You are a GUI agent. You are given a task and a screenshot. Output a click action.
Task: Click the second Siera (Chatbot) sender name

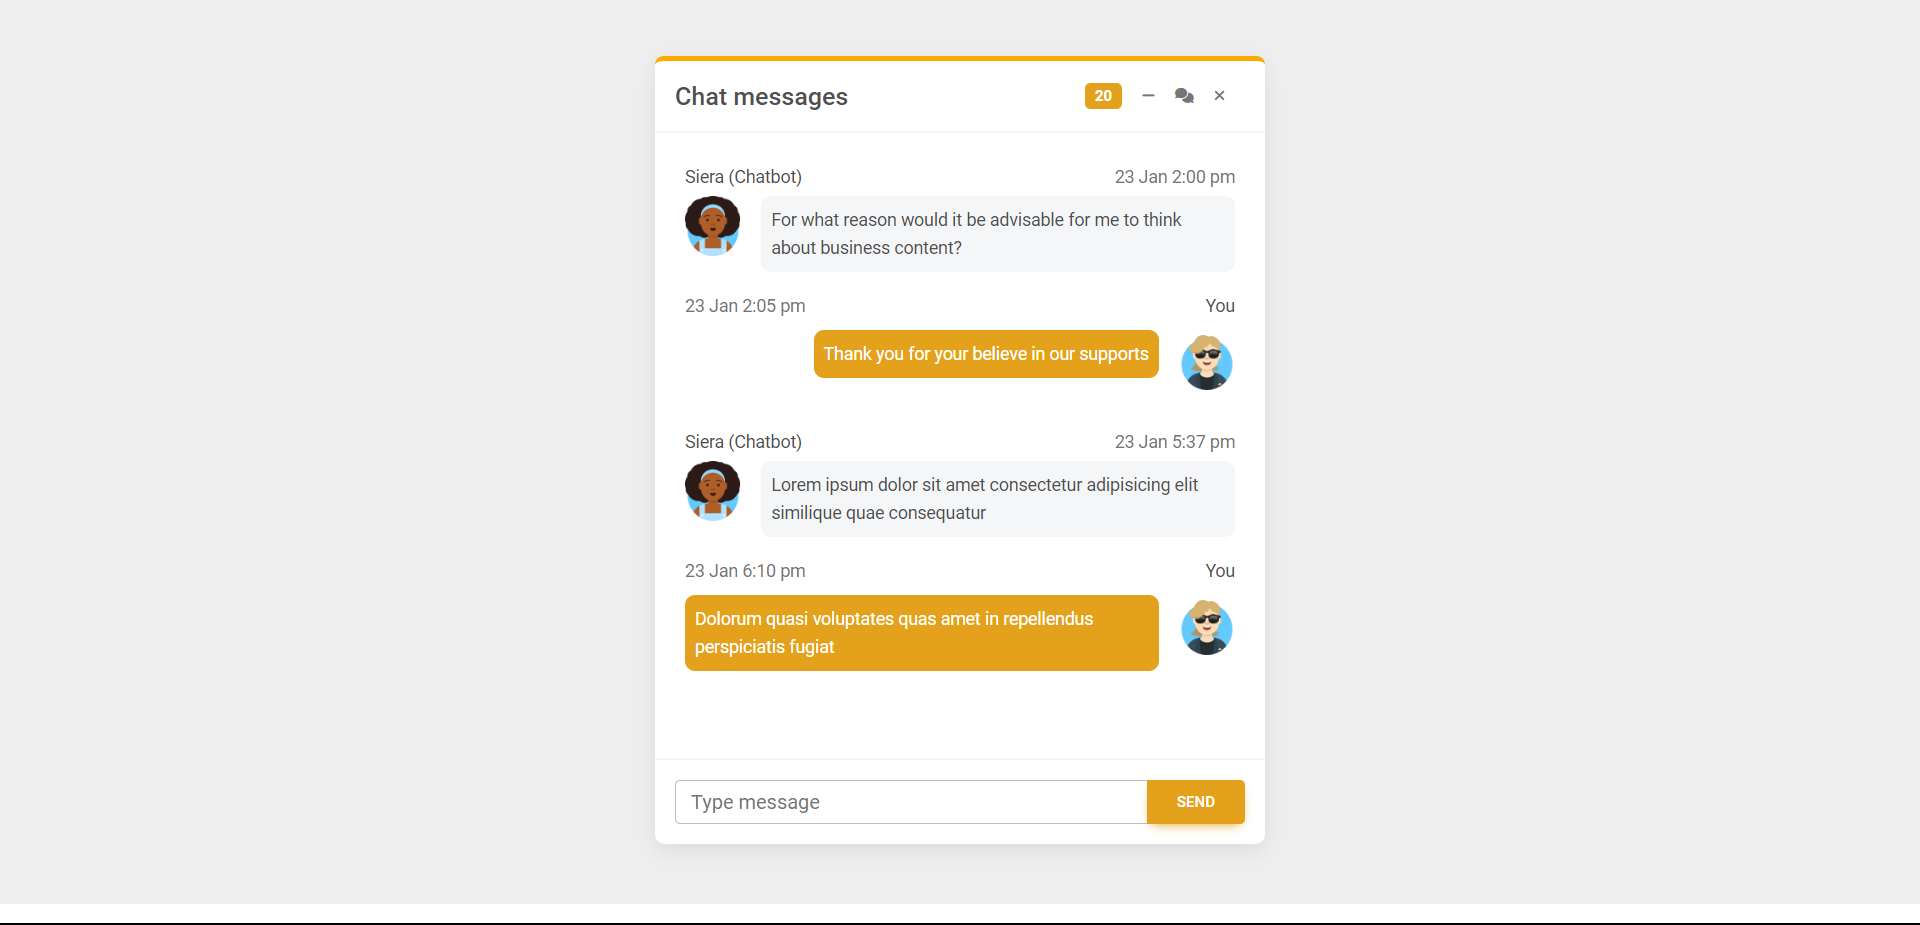point(743,442)
